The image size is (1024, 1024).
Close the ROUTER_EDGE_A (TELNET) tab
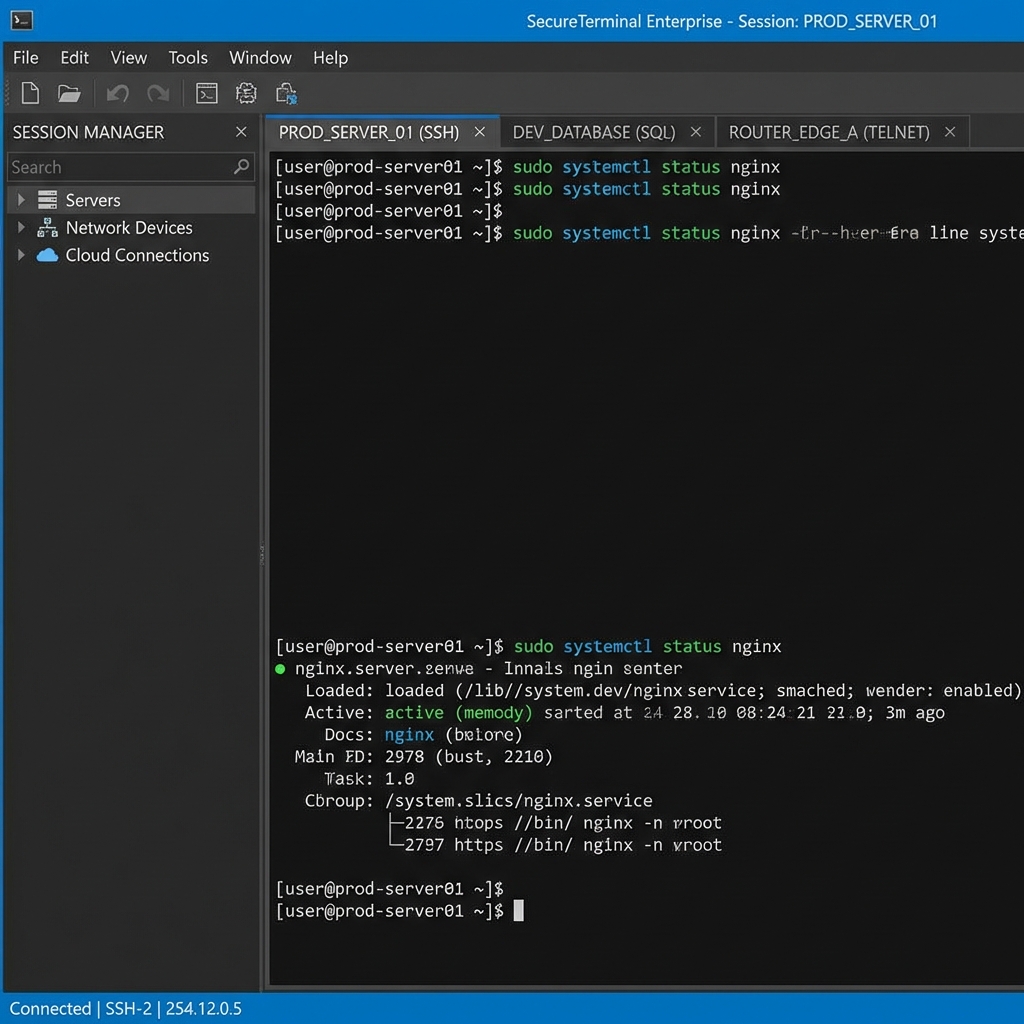tap(949, 131)
